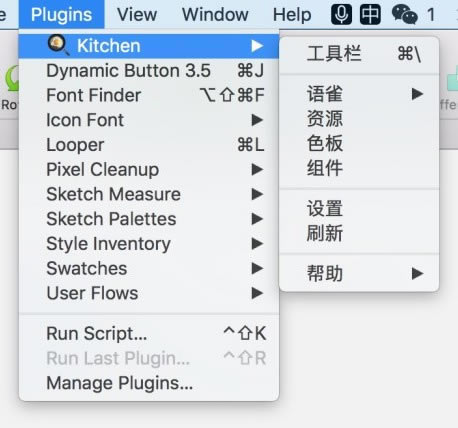Expand the 语雀 submenu arrow
Screen dimensions: 458x428
tap(417, 94)
